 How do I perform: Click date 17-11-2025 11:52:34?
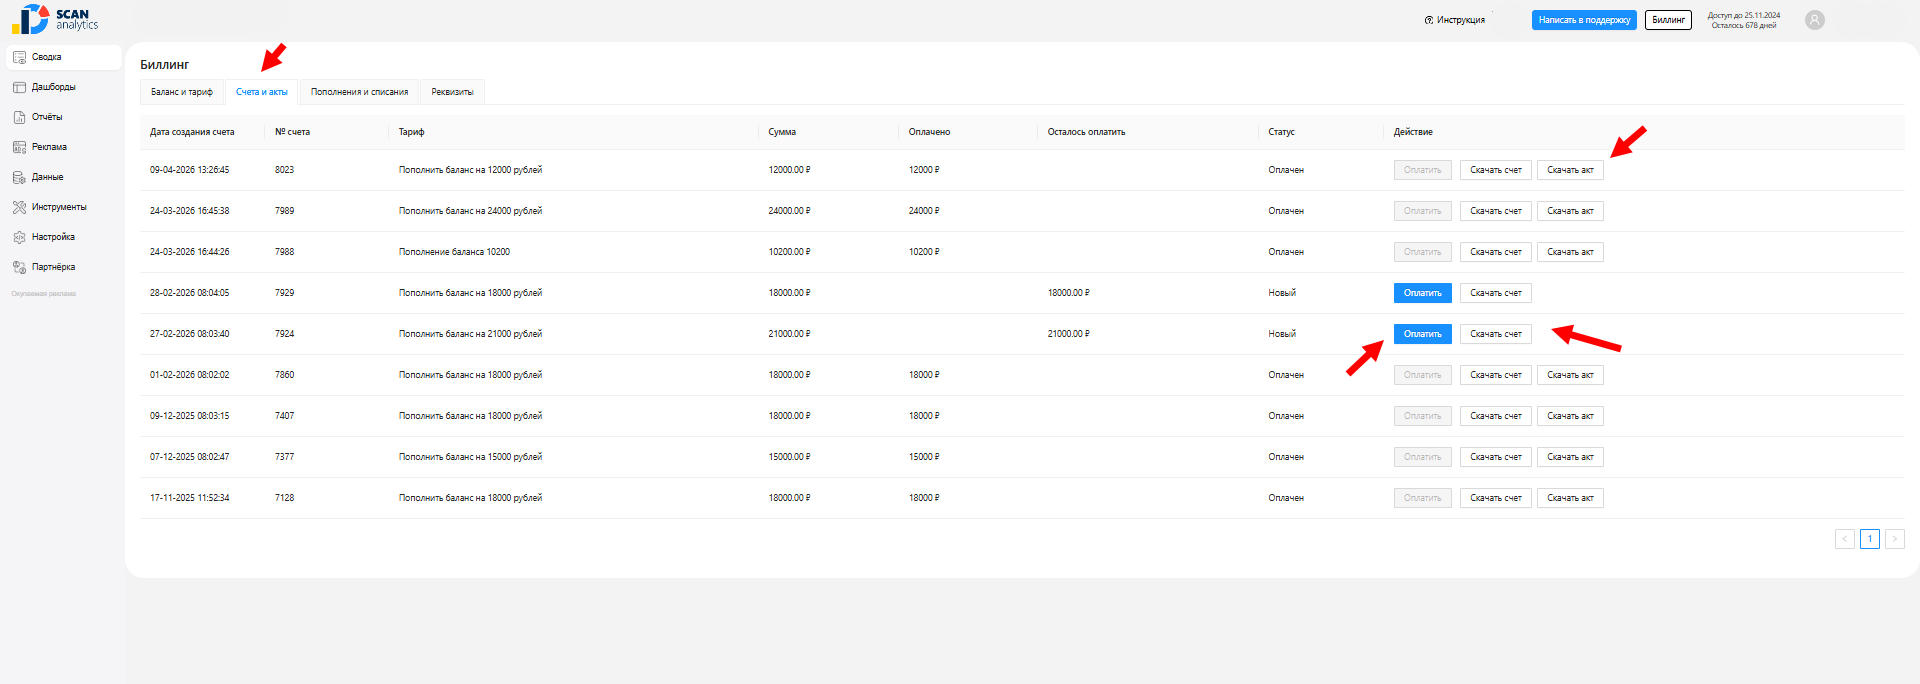(190, 498)
